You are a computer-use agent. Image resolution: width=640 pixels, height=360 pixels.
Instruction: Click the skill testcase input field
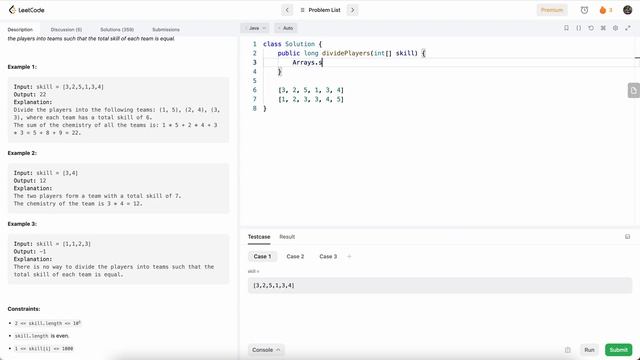tap(440, 285)
